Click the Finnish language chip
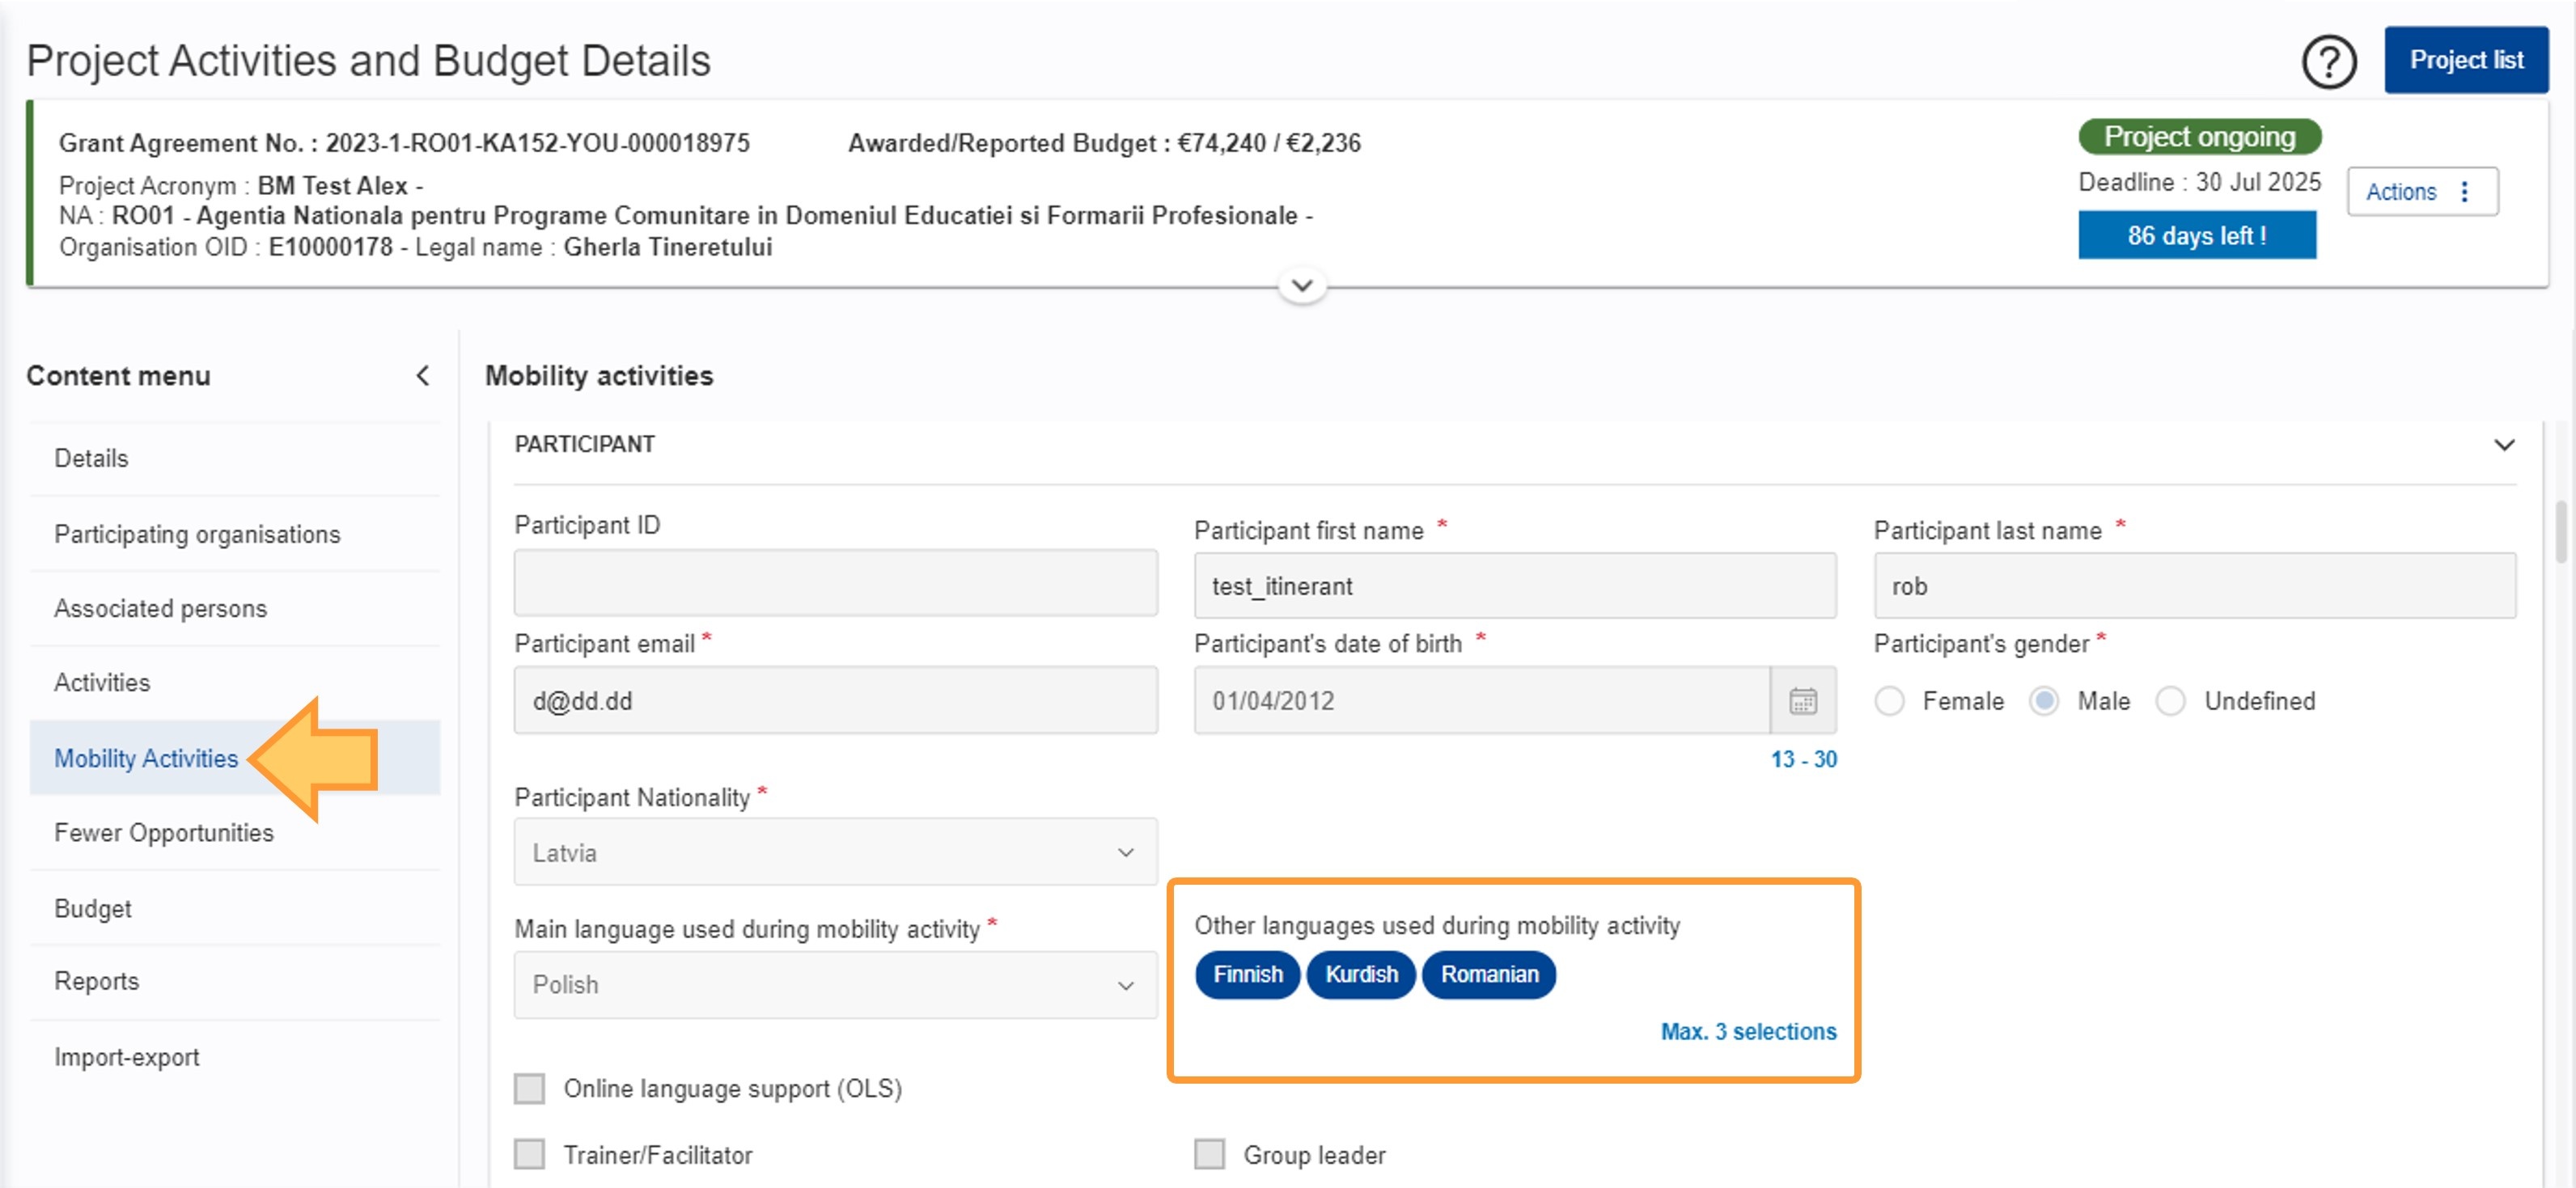The width and height of the screenshot is (2576, 1188). pyautogui.click(x=1247, y=974)
